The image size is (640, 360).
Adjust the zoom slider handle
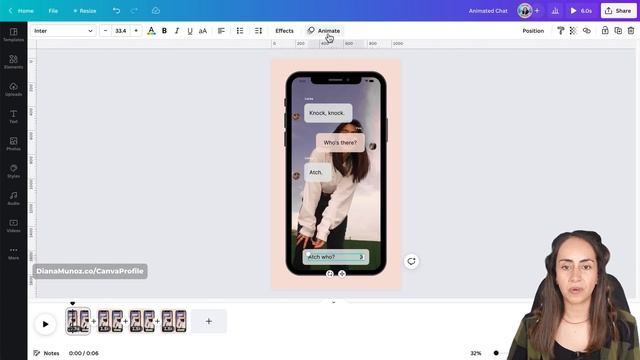[x=496, y=353]
